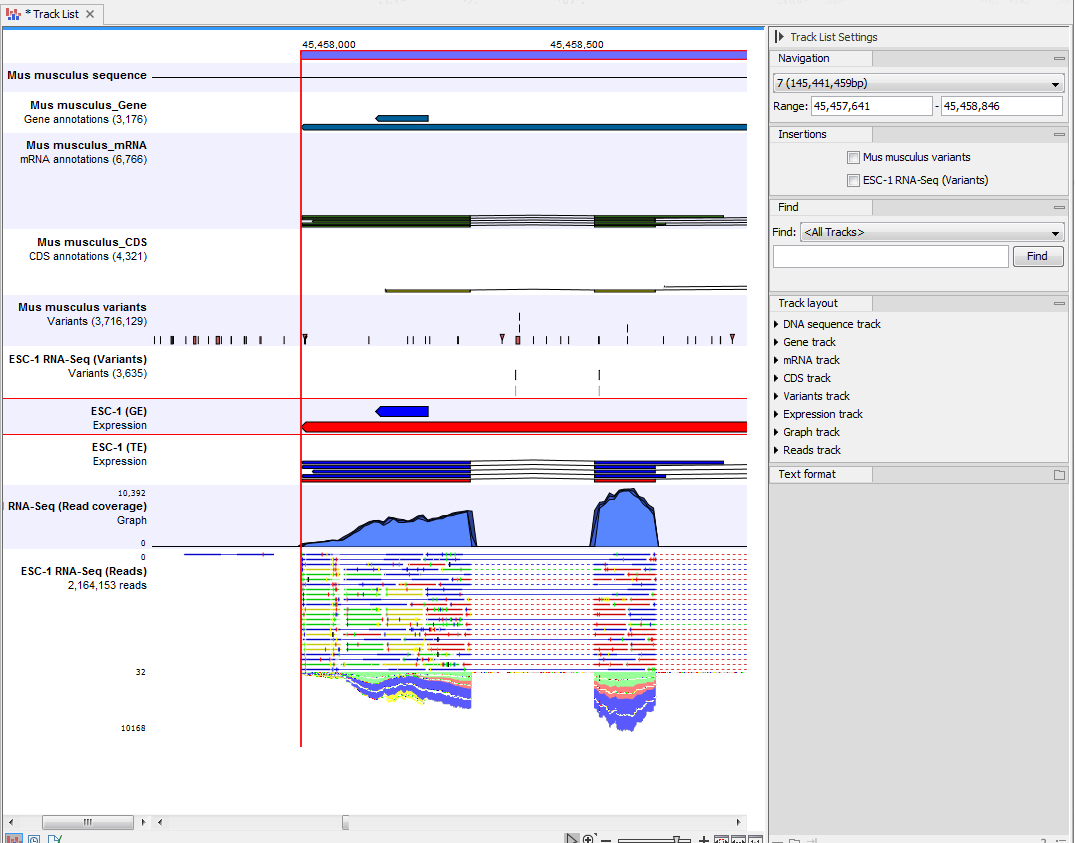Screen dimensions: 1075x843
Task: Expand the Reads track options
Action: coord(776,450)
